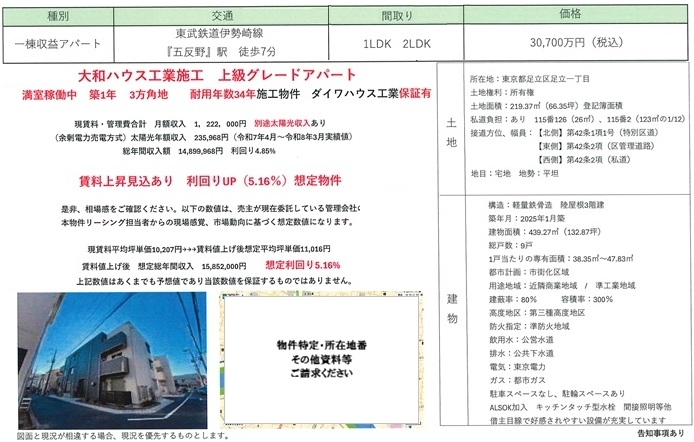Screen dimensions: 694x442
Task: Click the 【東側】第42条2項(区管理道路) line
Action: pyautogui.click(x=596, y=146)
